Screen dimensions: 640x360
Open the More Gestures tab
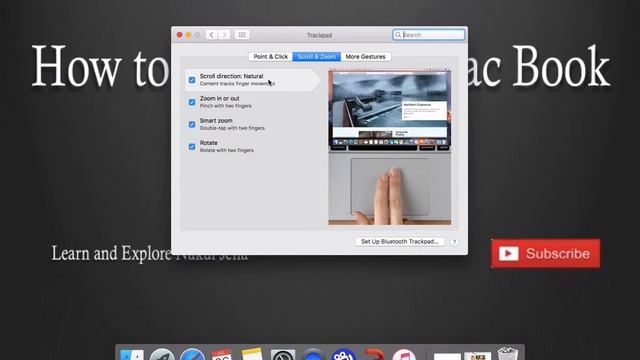pos(365,57)
